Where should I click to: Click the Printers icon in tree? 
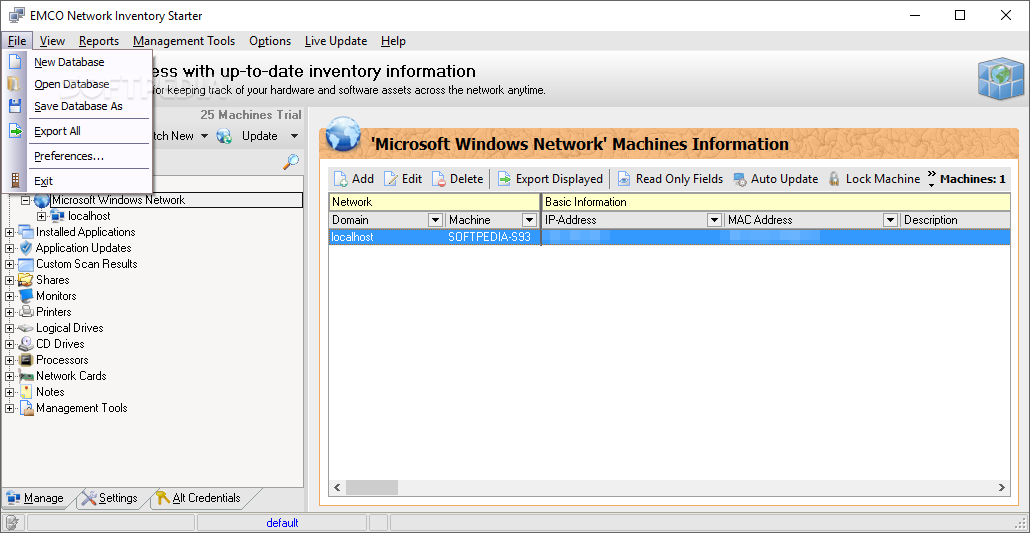(26, 312)
